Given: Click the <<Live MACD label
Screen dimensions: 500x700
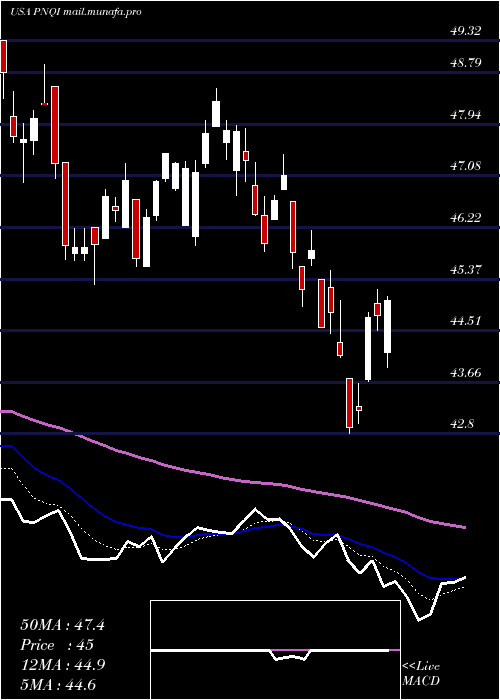Looking at the screenshot, I should [421, 674].
